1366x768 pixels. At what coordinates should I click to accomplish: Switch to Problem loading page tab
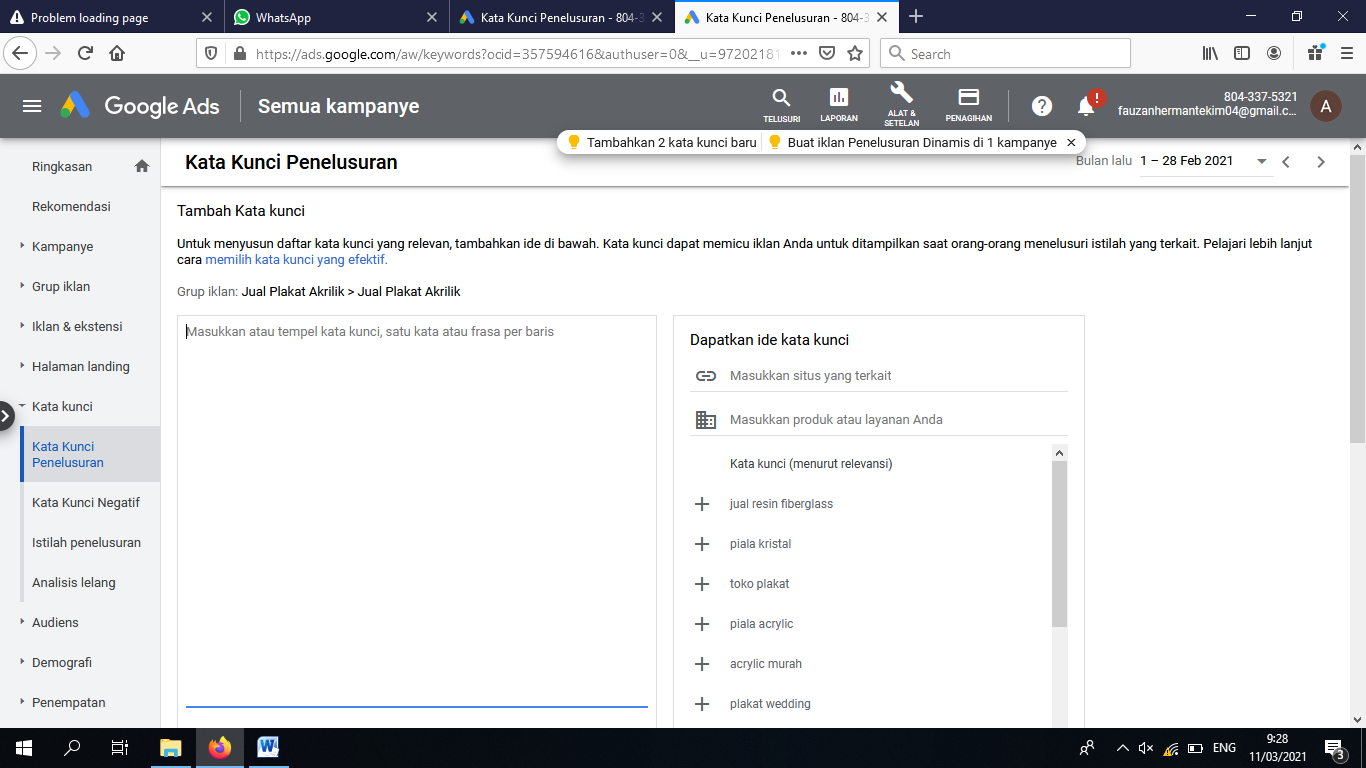[x=110, y=17]
